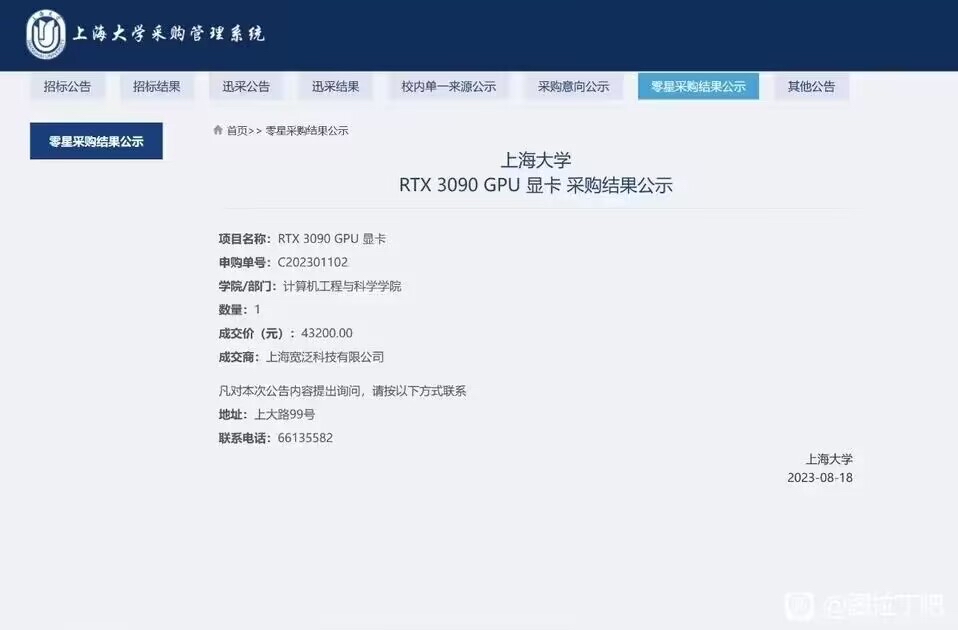Screen dimensions: 958x630
Task: Switch to the 招标结果 tab
Action: pyautogui.click(x=156, y=86)
